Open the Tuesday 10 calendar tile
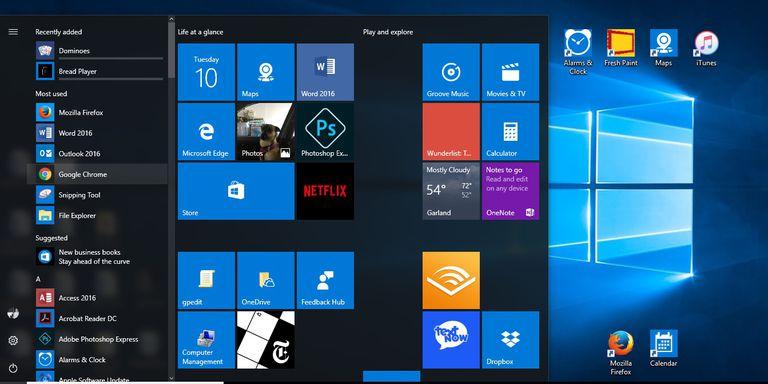The height and width of the screenshot is (384, 768). point(206,72)
